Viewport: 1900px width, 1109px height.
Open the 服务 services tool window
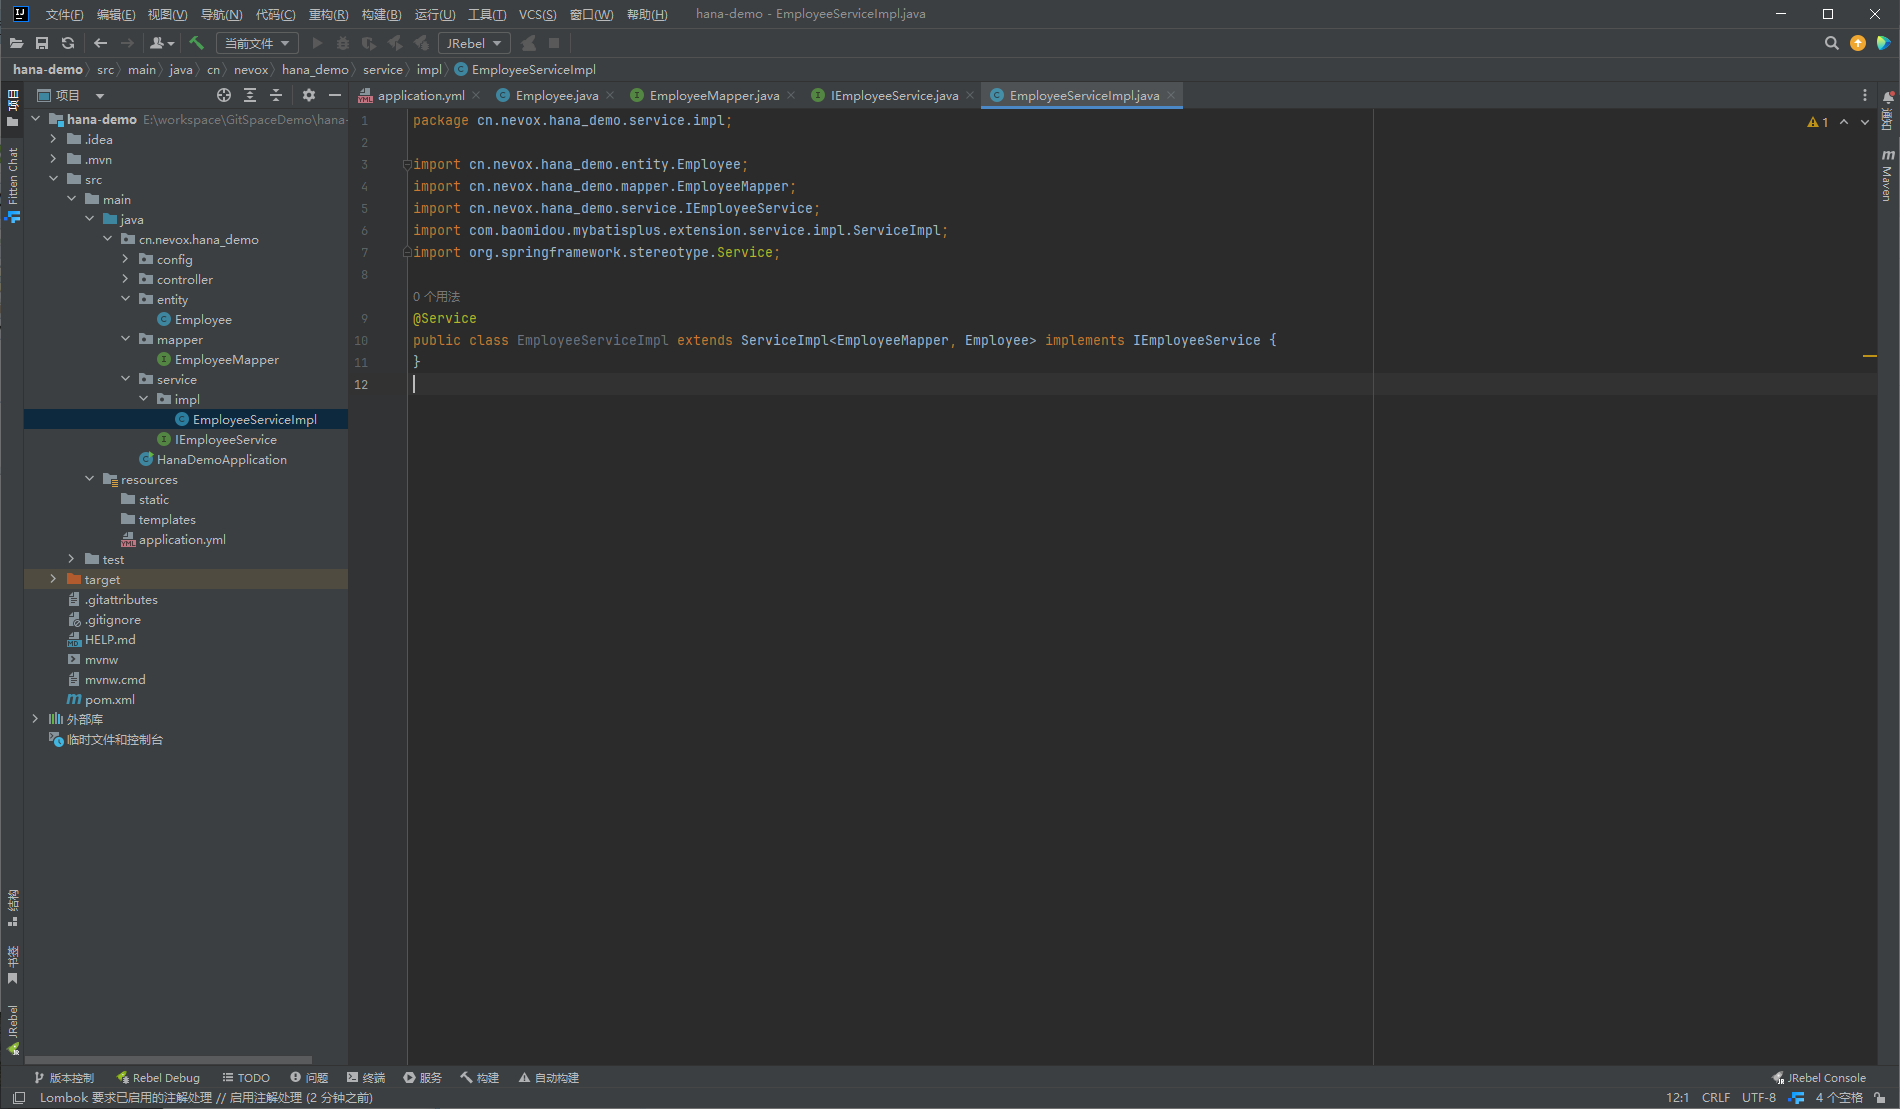click(x=423, y=1078)
